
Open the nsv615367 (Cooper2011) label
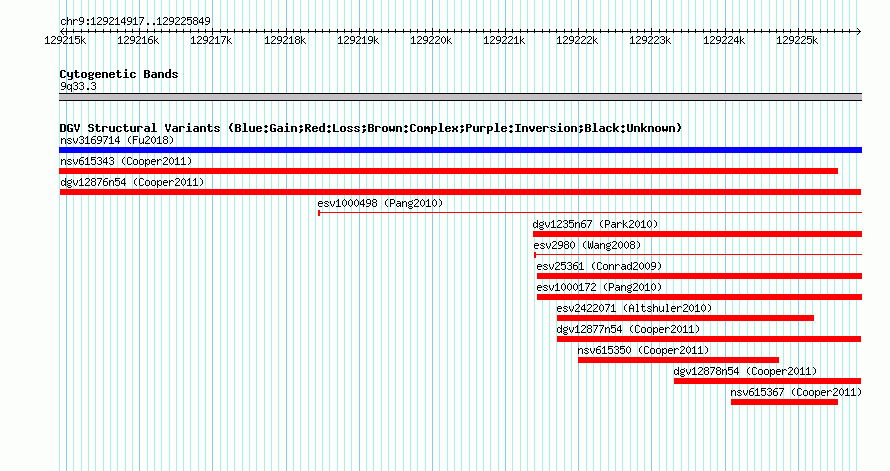[x=796, y=392]
